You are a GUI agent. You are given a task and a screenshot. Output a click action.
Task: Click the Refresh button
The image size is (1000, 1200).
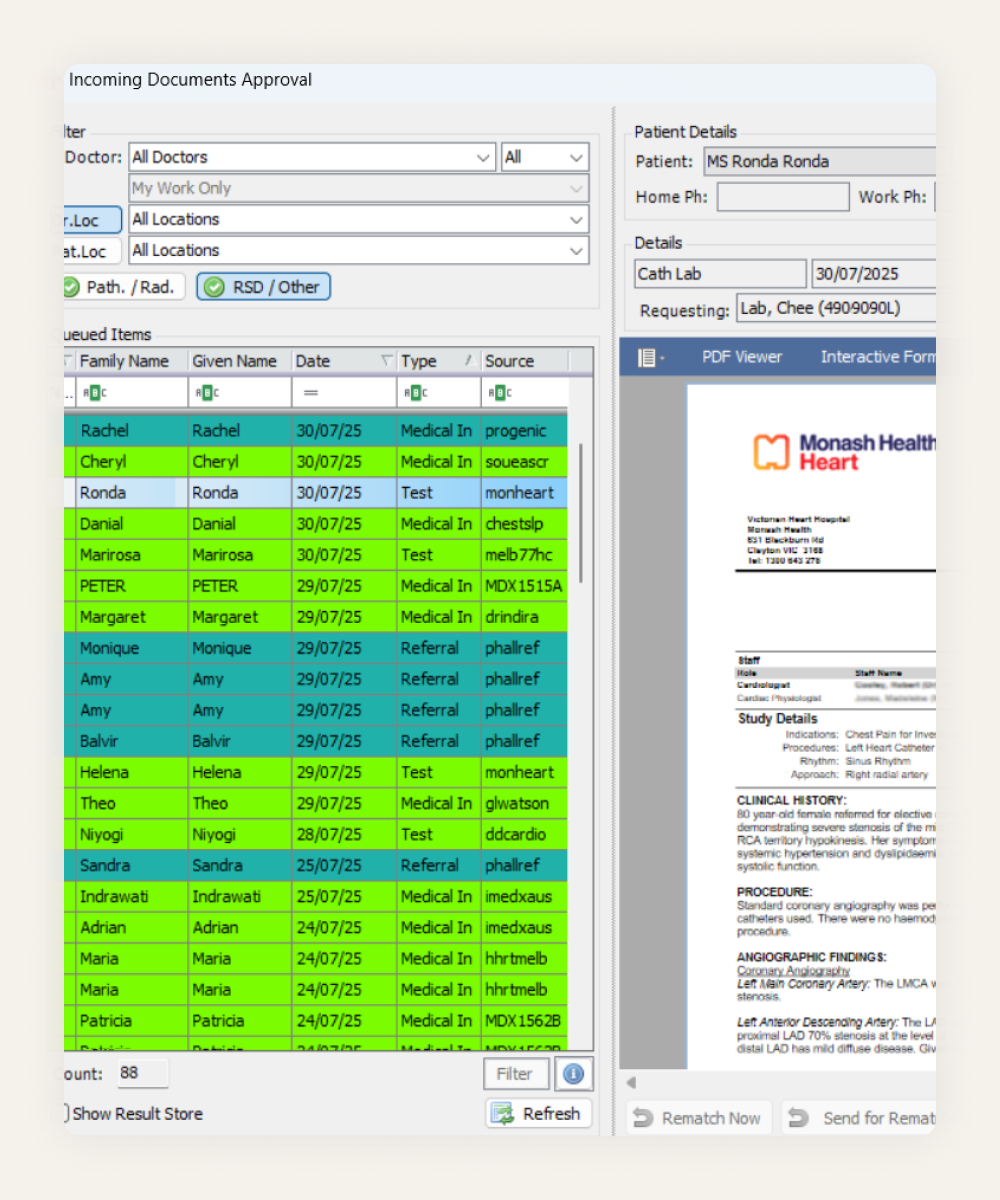(x=539, y=1113)
